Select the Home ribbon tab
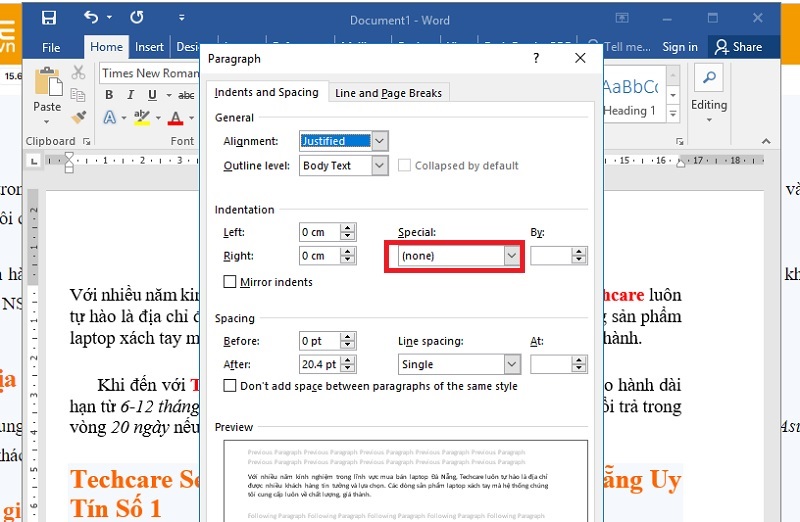The image size is (800, 522). coord(106,47)
